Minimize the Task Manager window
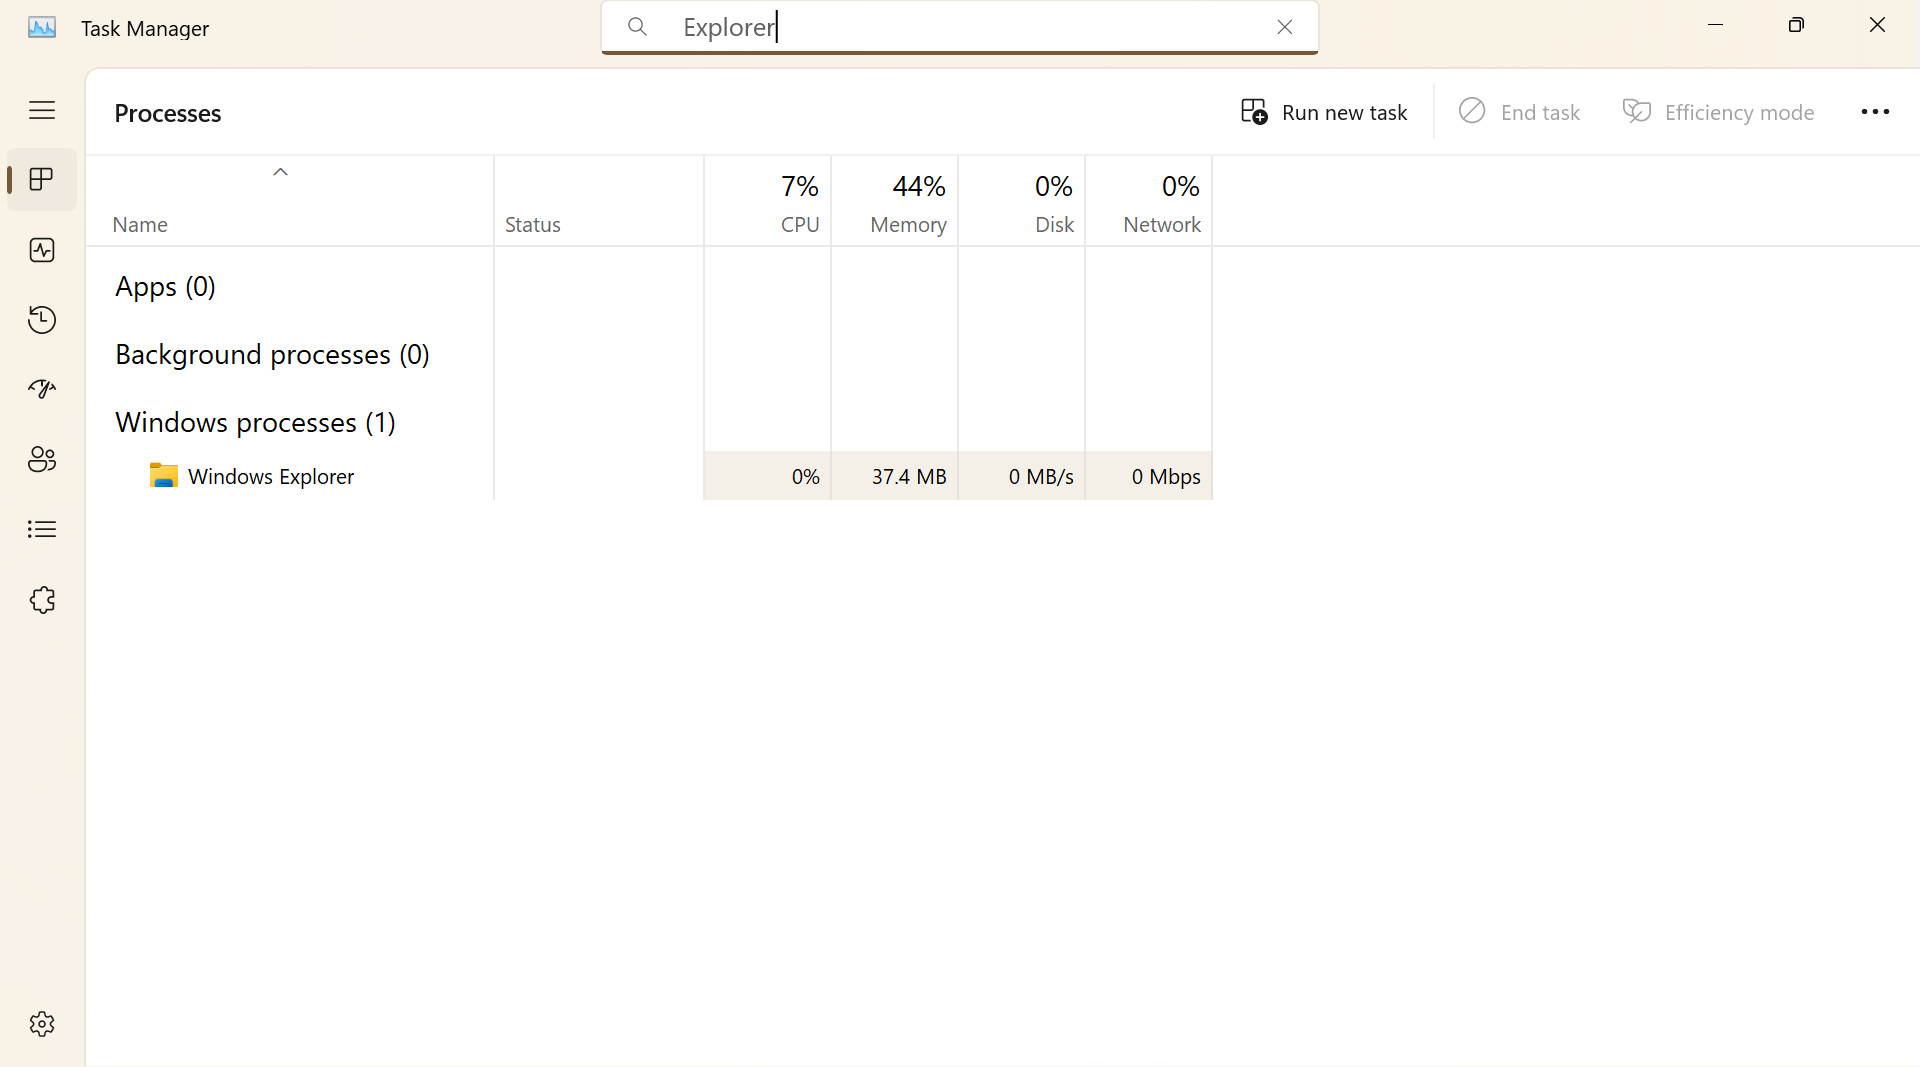This screenshot has width=1920, height=1067. [x=1716, y=25]
